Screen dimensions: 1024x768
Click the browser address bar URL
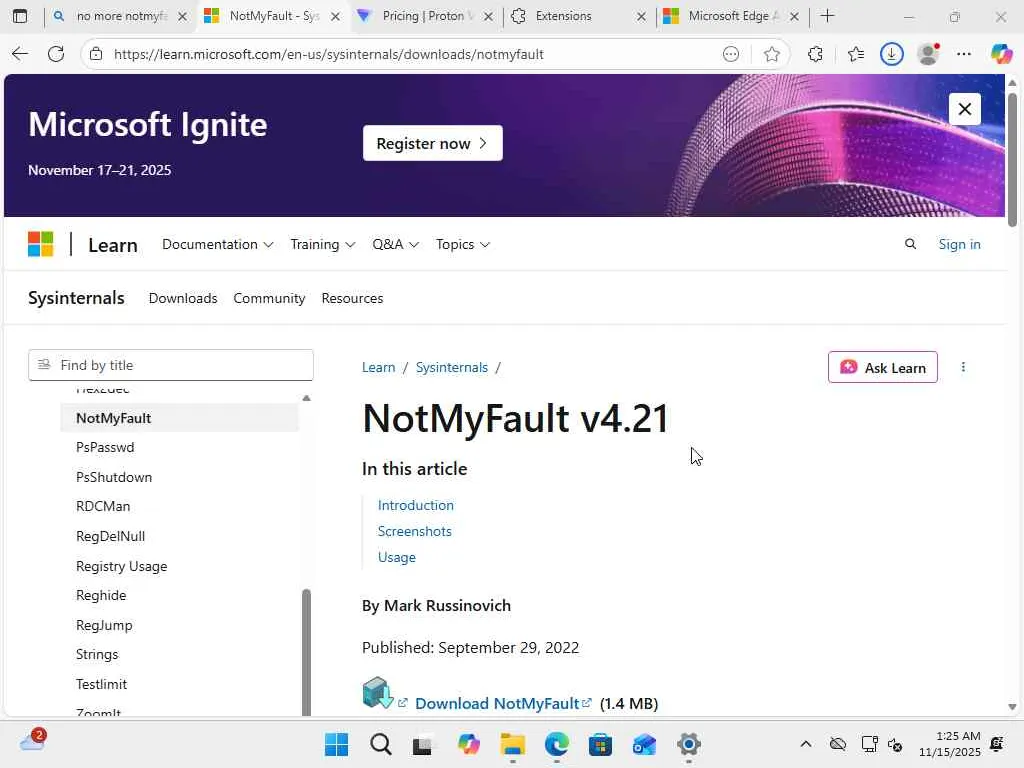click(x=328, y=54)
